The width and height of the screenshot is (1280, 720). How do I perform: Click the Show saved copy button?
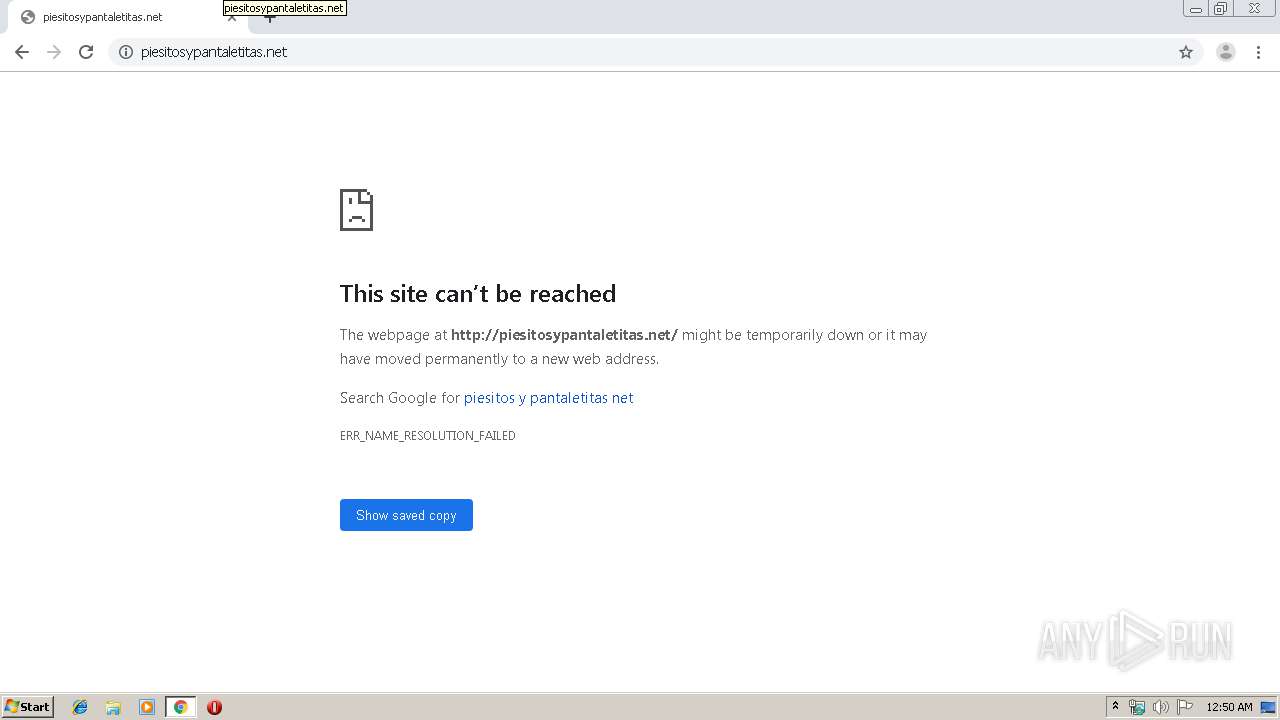pyautogui.click(x=406, y=515)
